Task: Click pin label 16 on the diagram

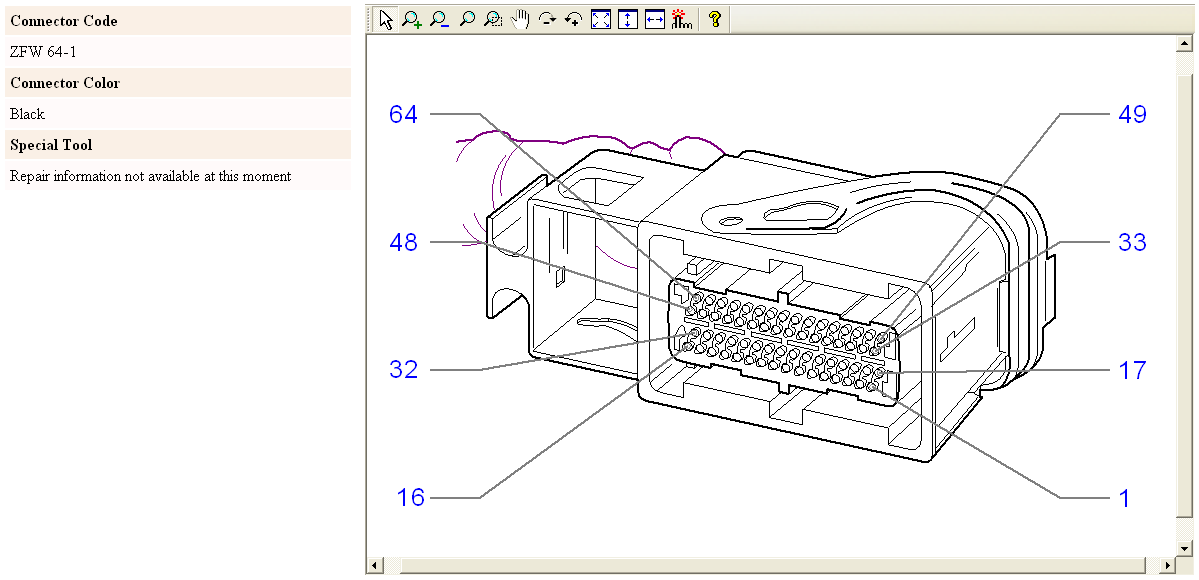Action: [x=411, y=497]
